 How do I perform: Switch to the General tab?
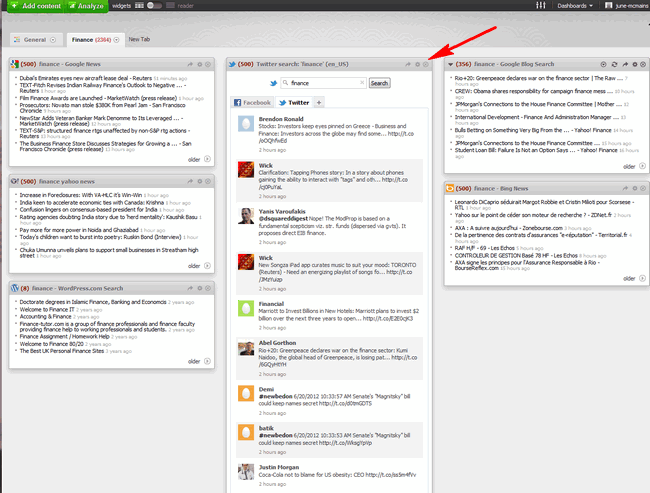[x=35, y=40]
